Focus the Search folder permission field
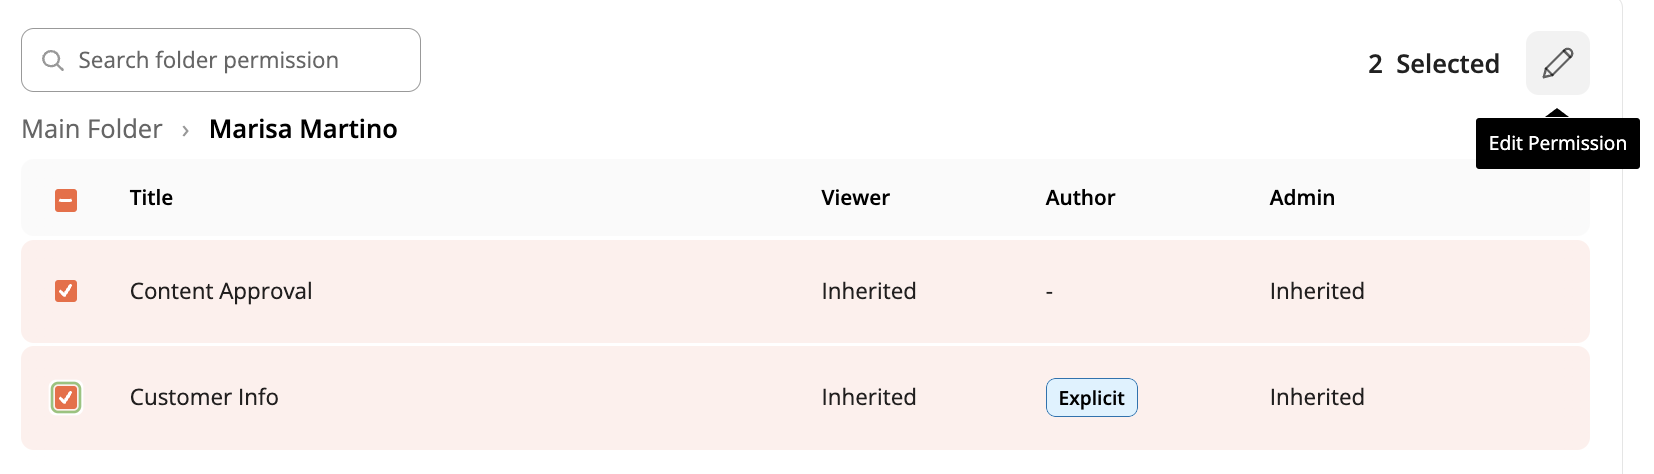 [x=221, y=60]
